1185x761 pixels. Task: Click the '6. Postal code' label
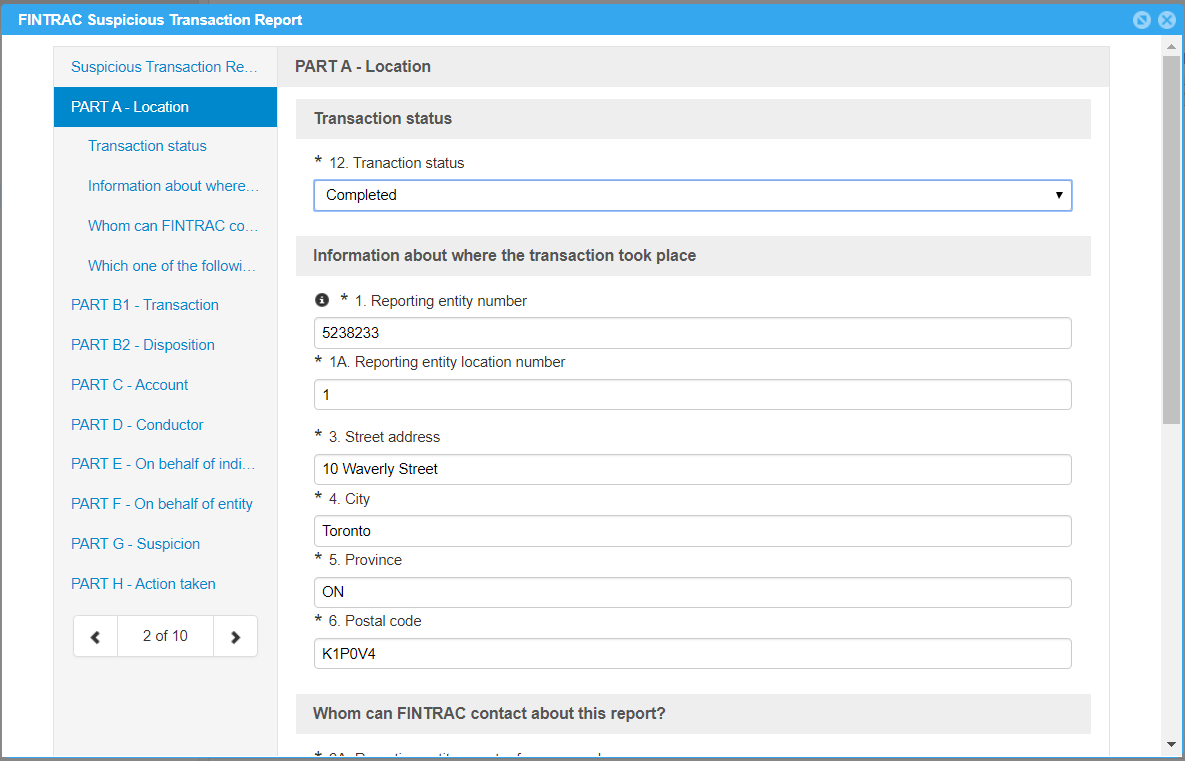tap(375, 621)
